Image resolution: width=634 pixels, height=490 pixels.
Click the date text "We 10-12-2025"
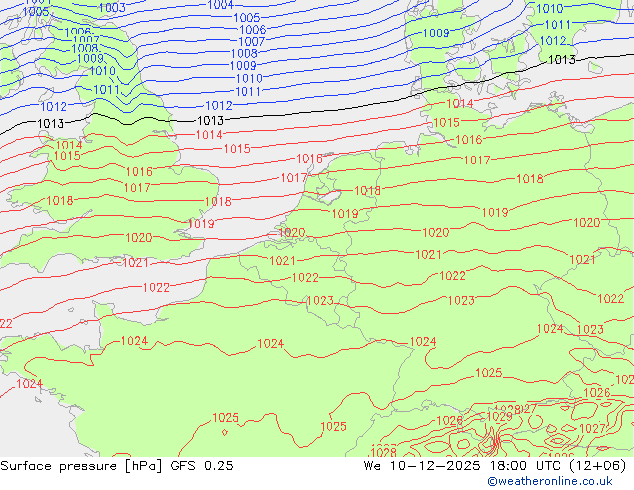click(422, 466)
